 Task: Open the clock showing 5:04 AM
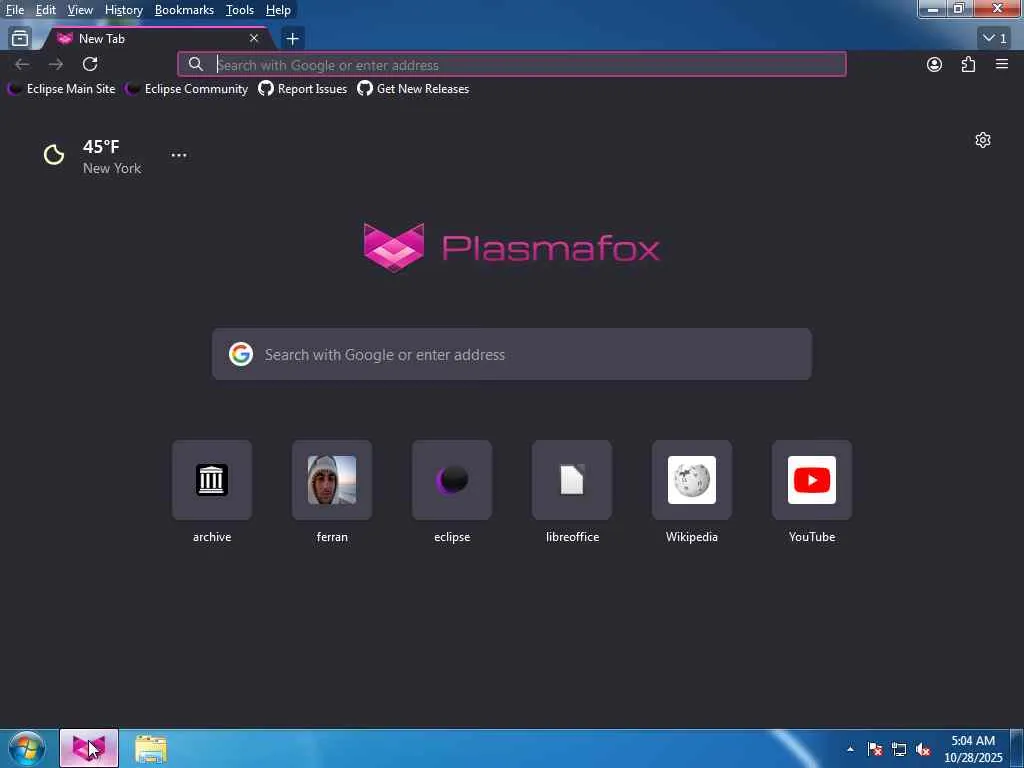(973, 749)
